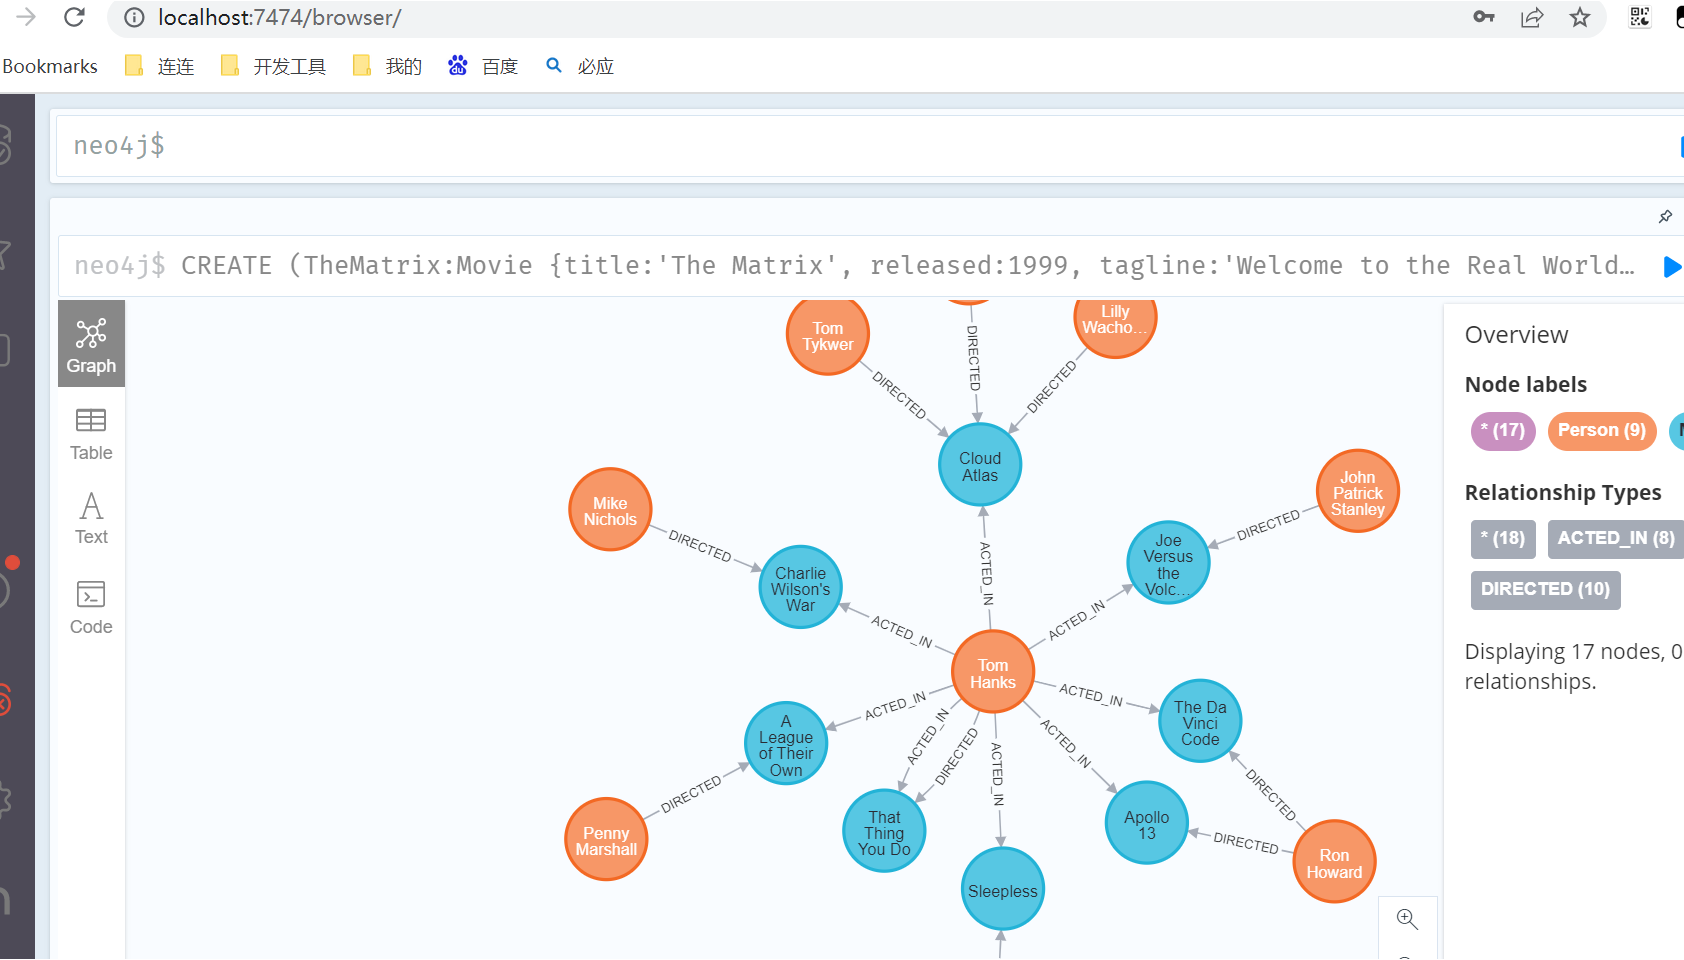Reload the browser page
The height and width of the screenshot is (960, 1684).
click(x=74, y=17)
